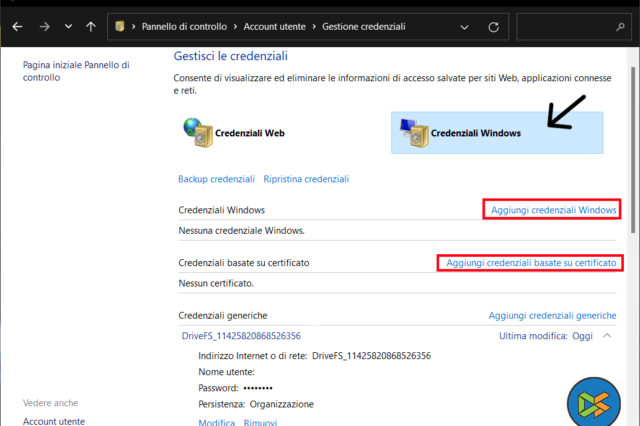640x426 pixels.
Task: Click the address bar folder icon
Action: point(120,27)
